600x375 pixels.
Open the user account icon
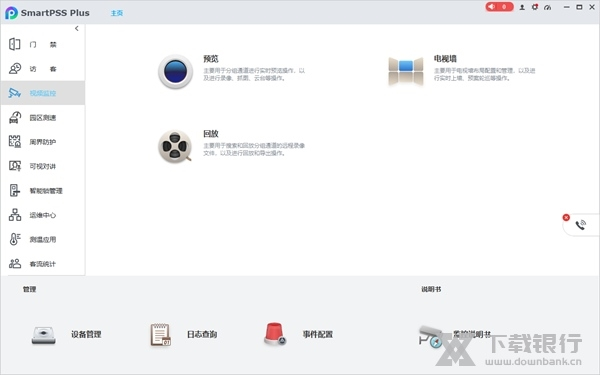click(522, 7)
